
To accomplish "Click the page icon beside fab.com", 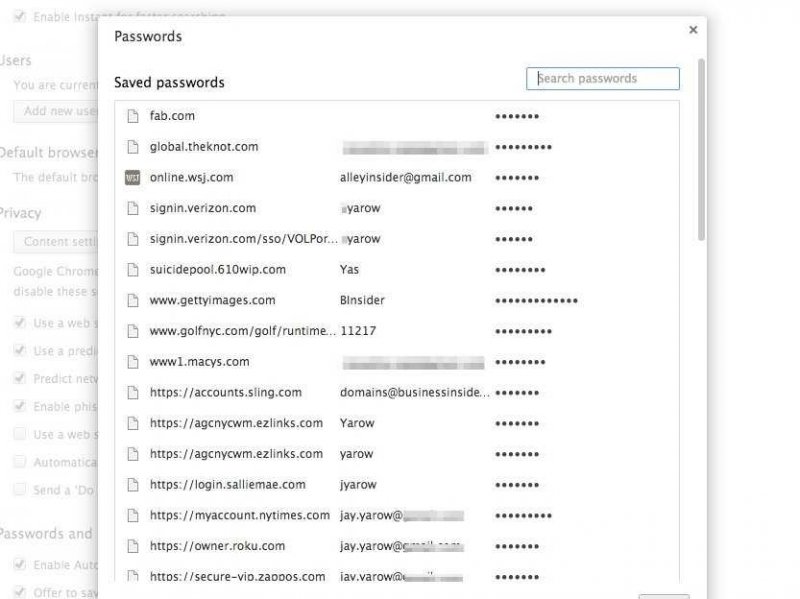I will (132, 116).
